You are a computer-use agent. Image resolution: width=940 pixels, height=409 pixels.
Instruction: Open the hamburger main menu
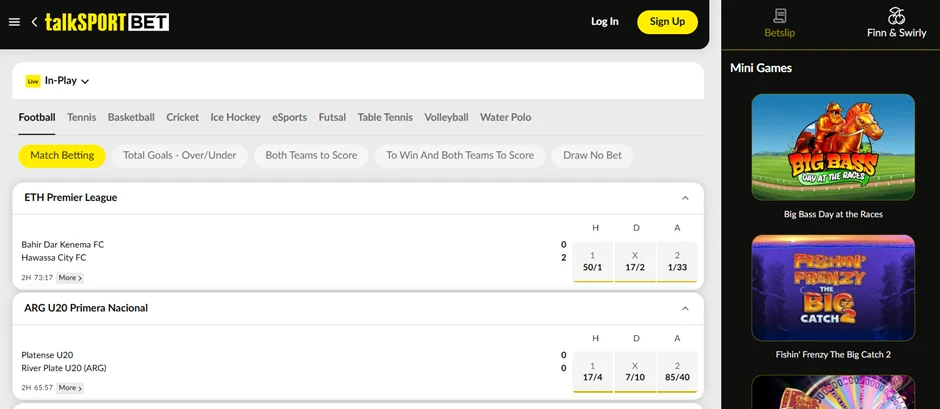pos(14,22)
